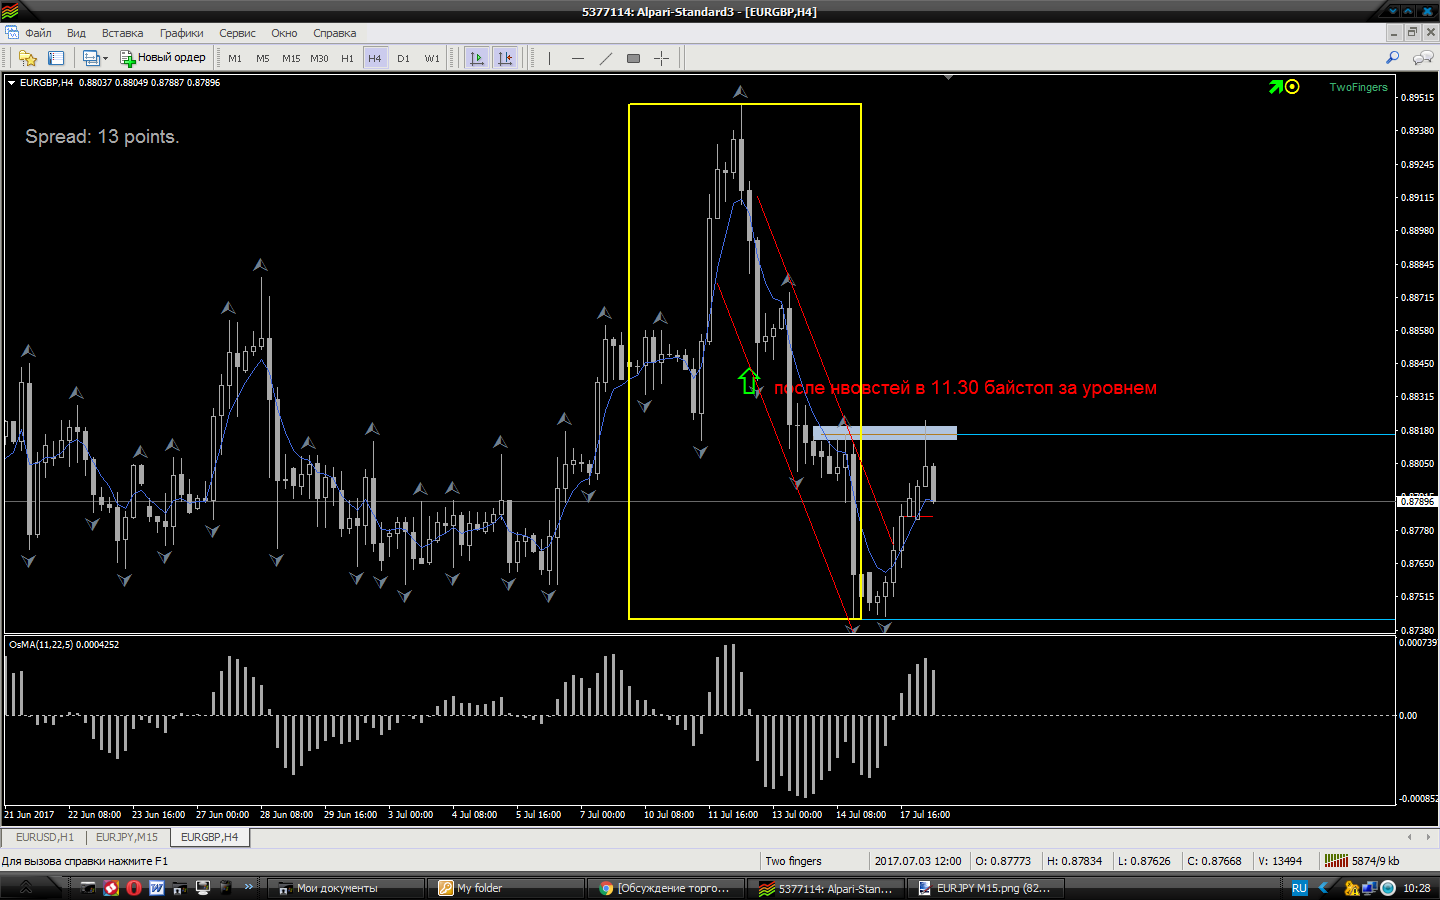Select the vertical line drawing tool
This screenshot has width=1440, height=900.
tap(549, 58)
